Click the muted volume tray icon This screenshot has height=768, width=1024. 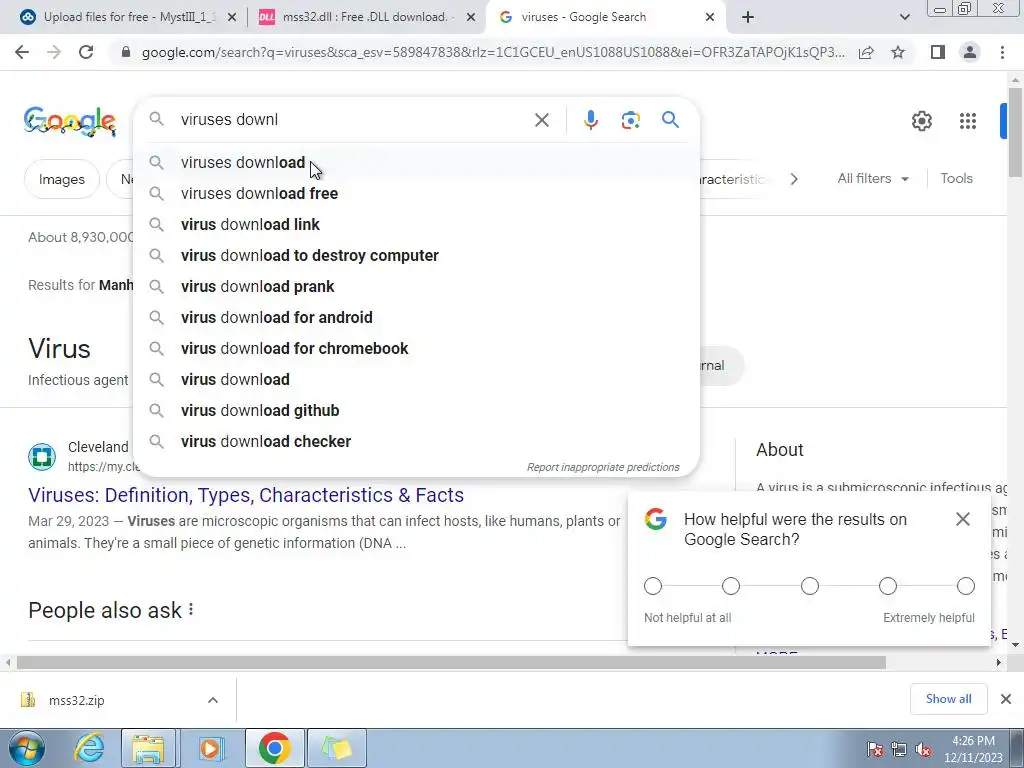tap(923, 750)
